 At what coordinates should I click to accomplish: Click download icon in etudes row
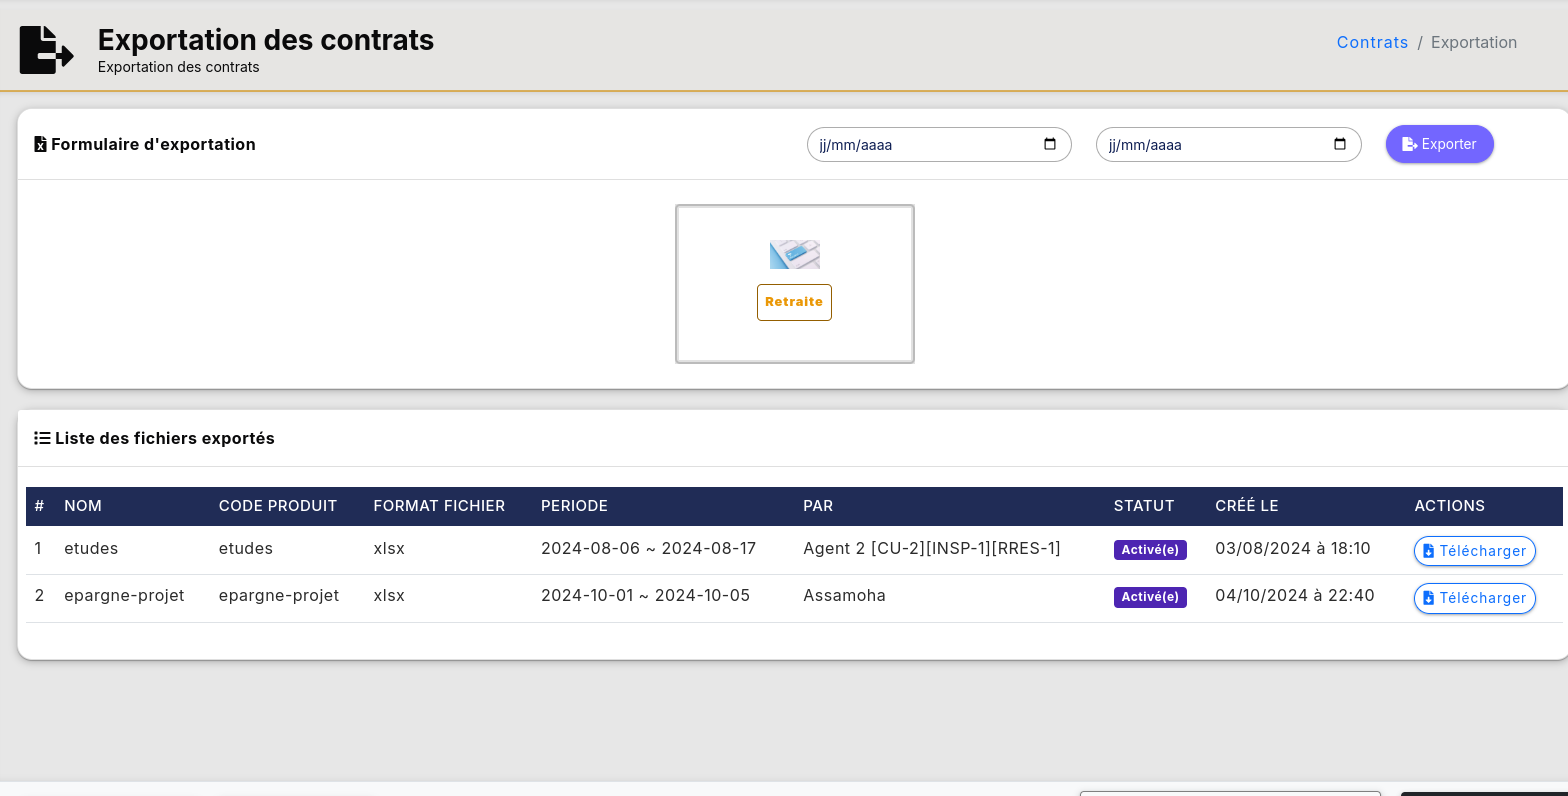[1429, 551]
